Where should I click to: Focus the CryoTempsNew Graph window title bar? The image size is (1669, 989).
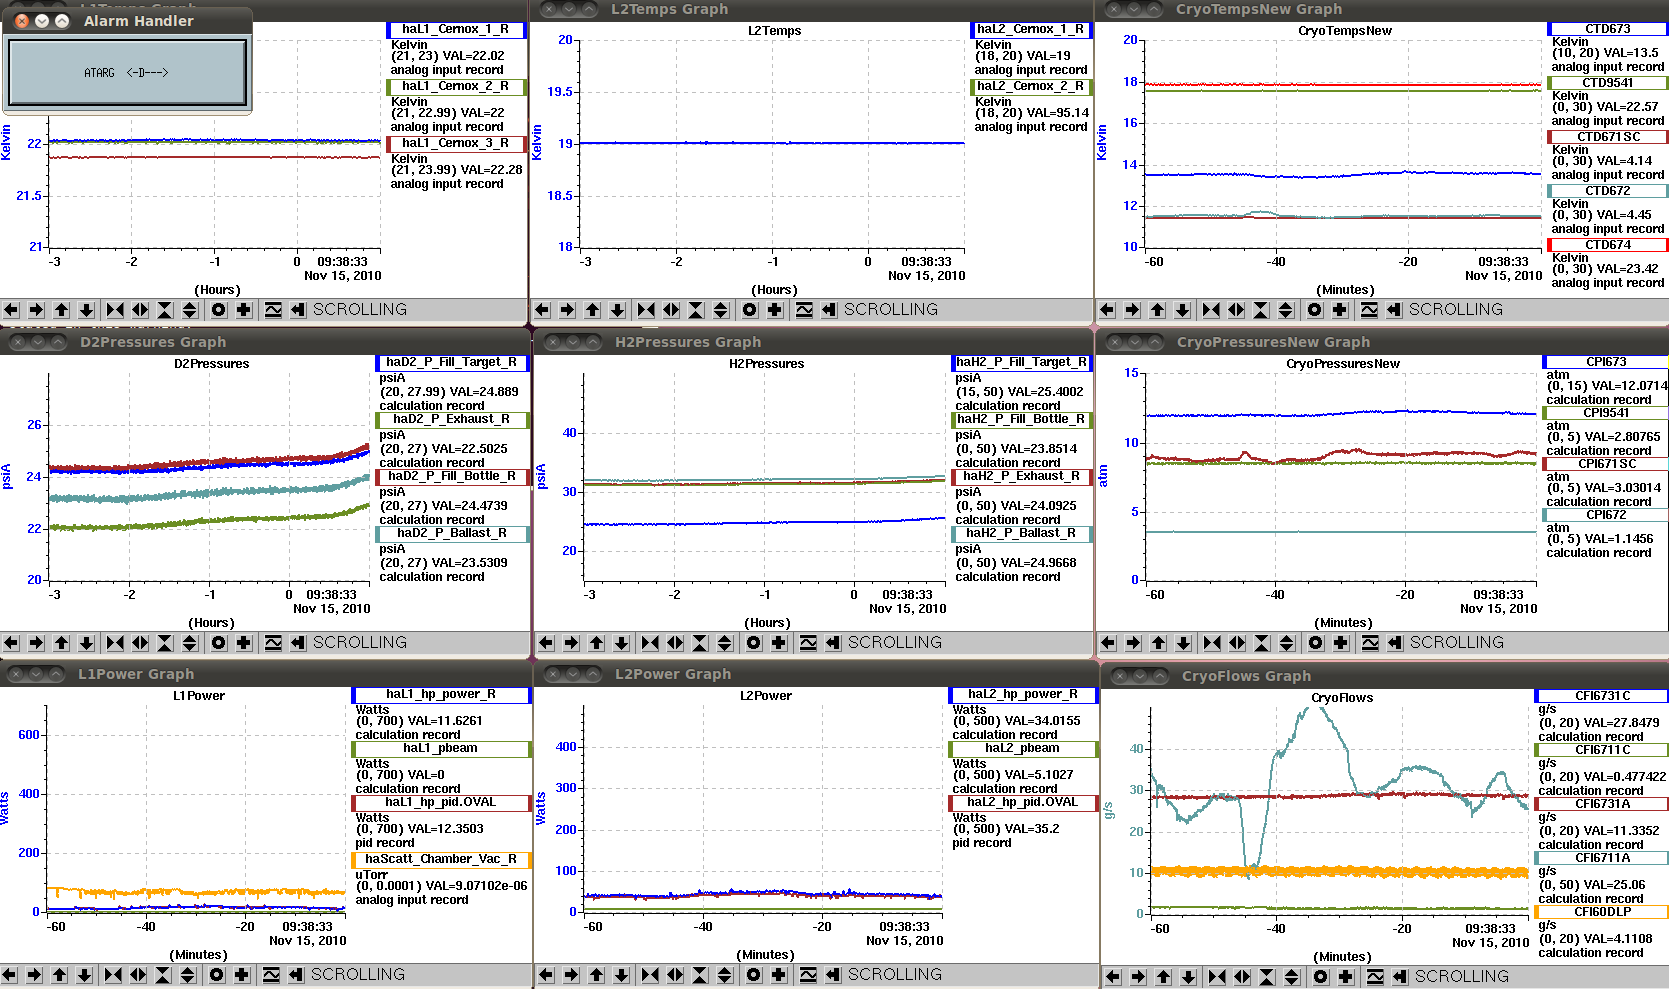click(1382, 9)
